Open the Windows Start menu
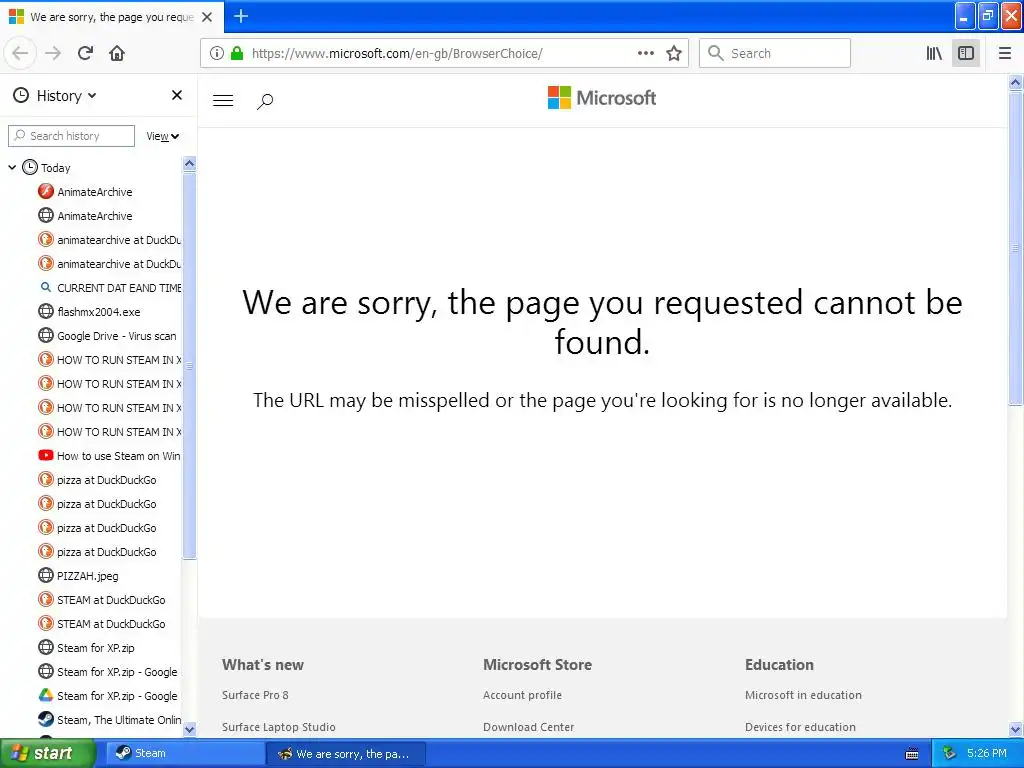The height and width of the screenshot is (768, 1024). coord(46,753)
